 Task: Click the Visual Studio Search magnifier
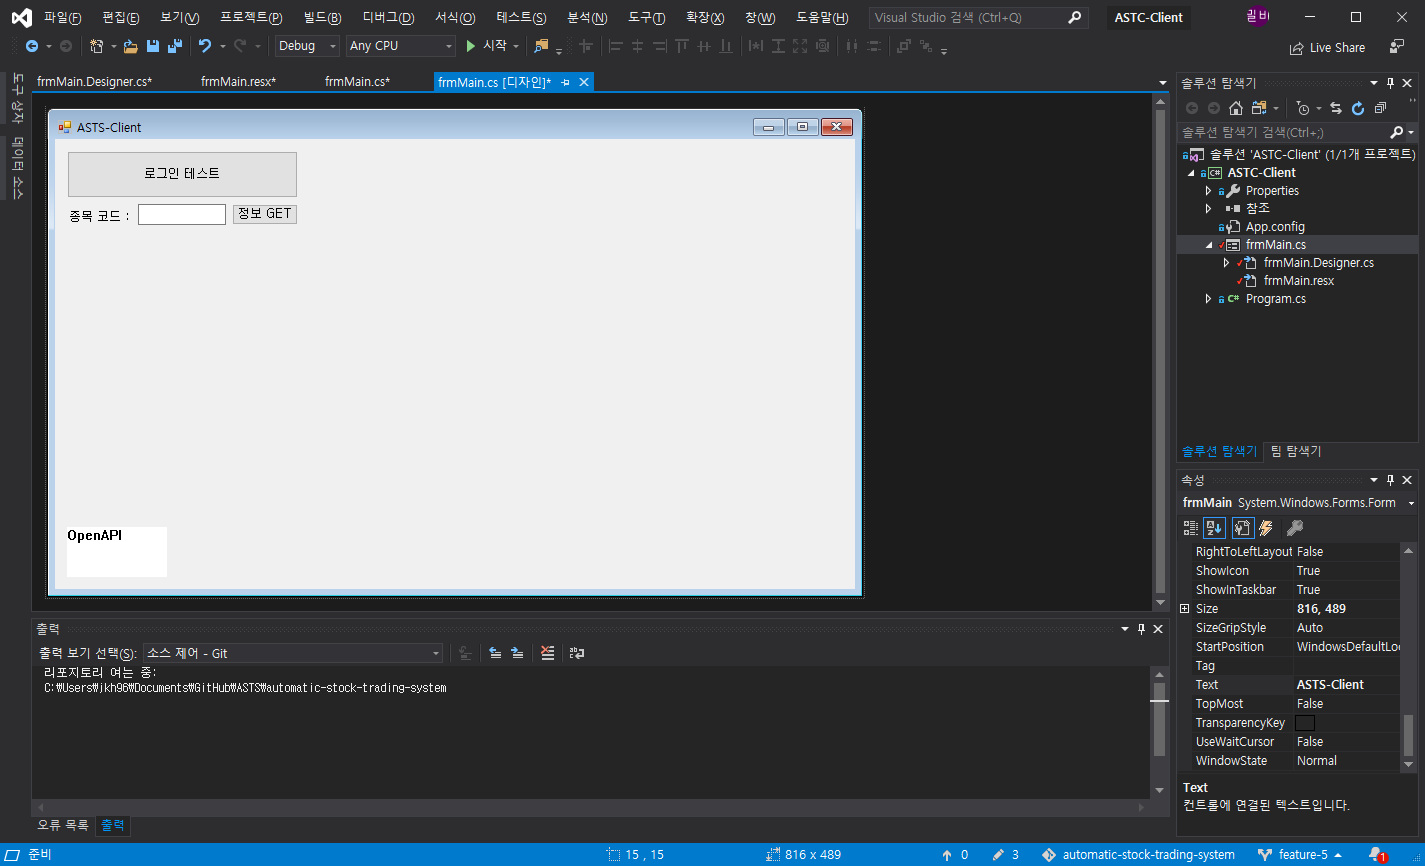click(x=1073, y=17)
